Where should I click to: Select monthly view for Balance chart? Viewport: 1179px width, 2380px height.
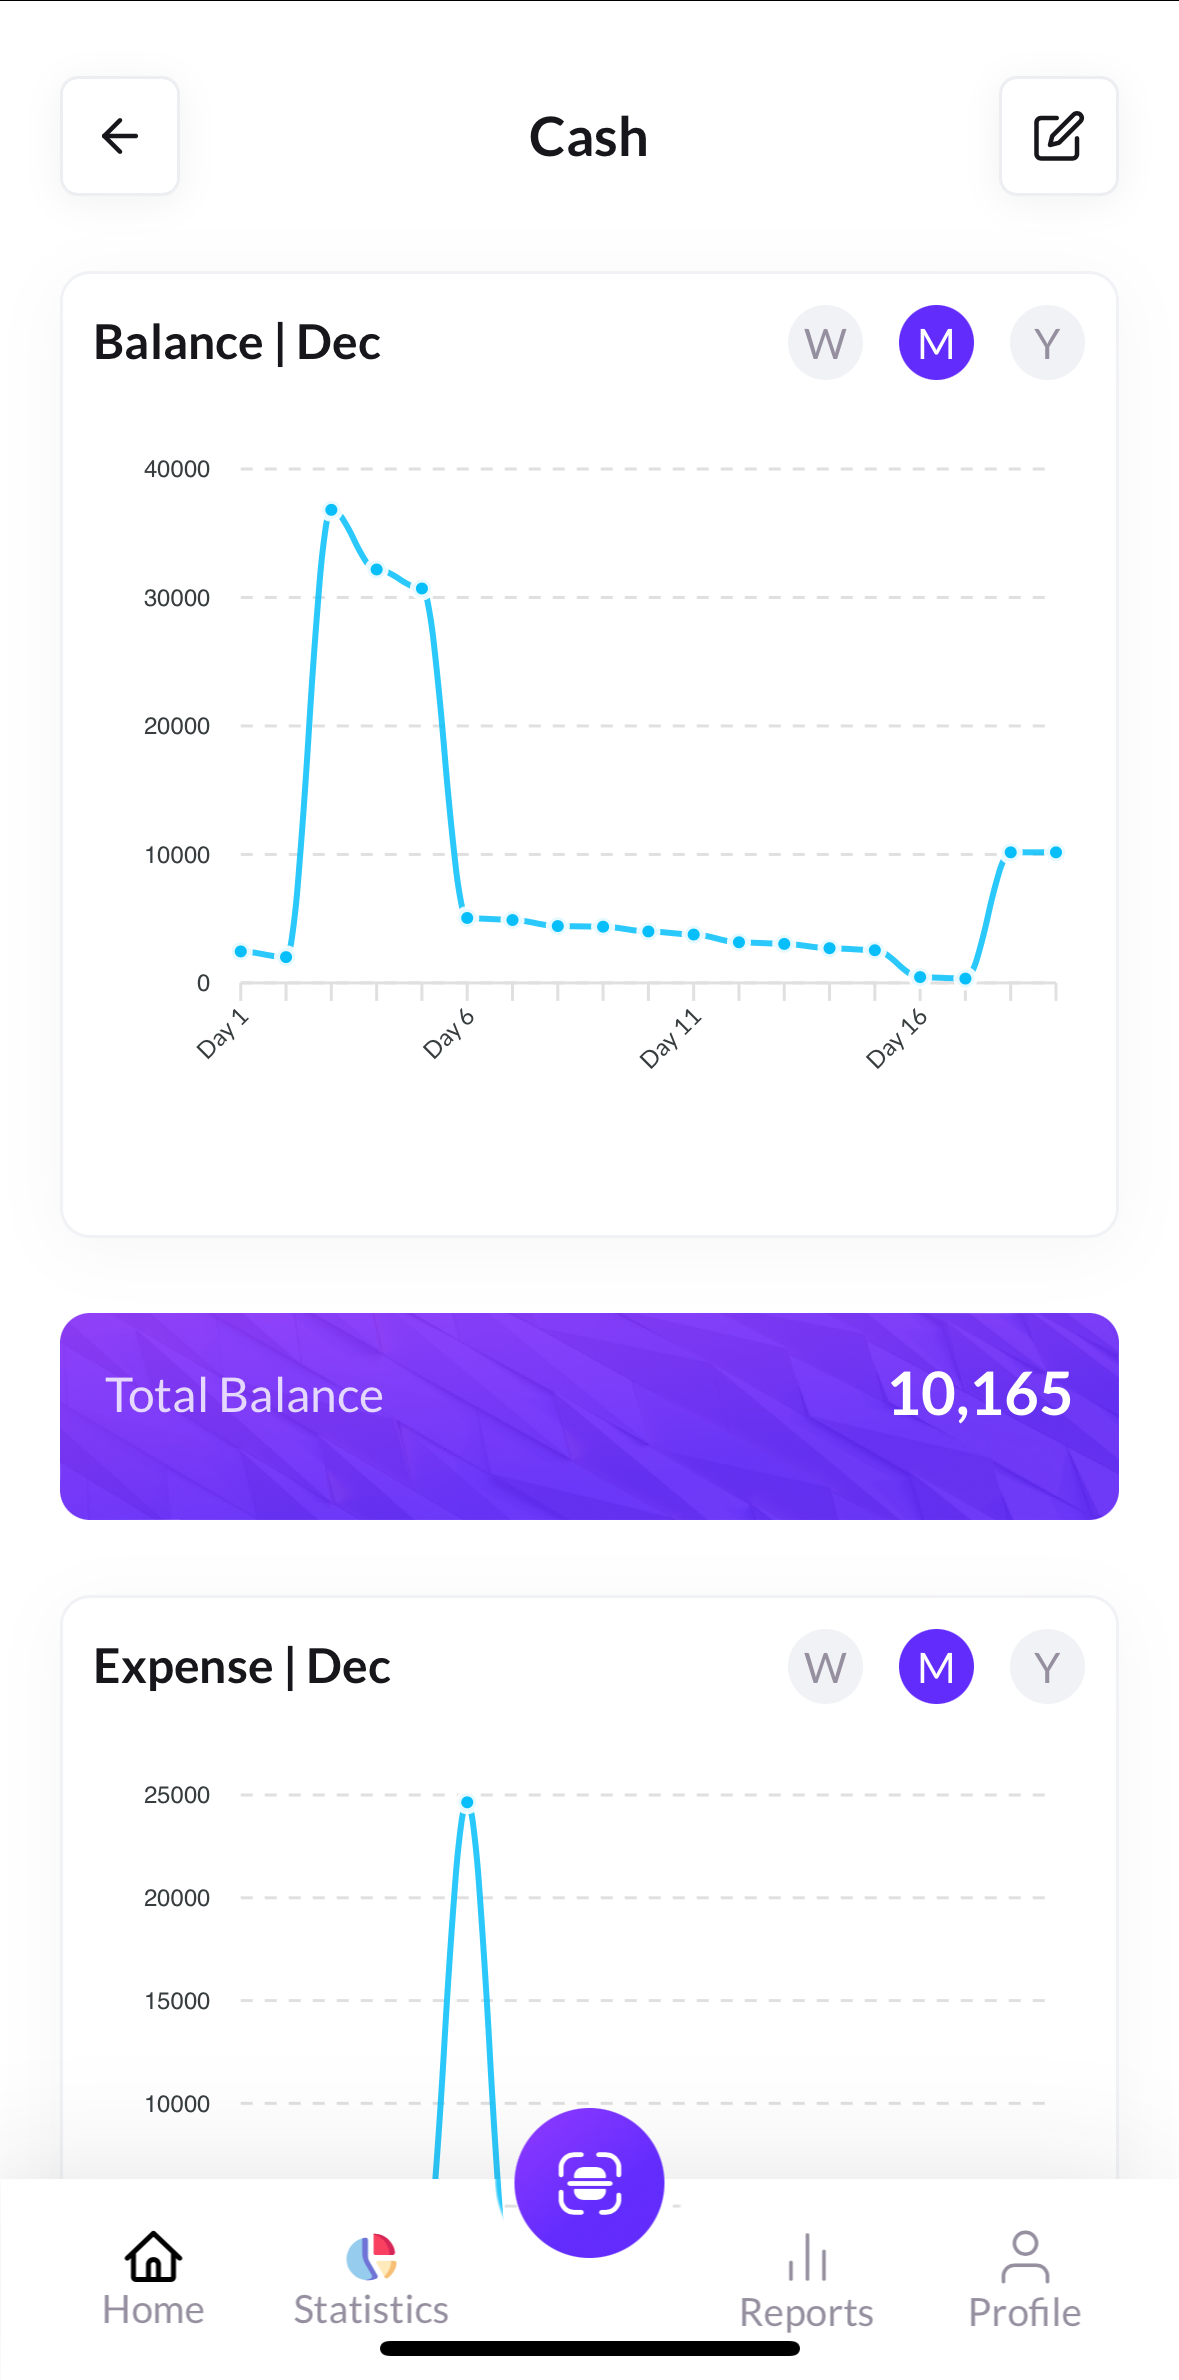936,343
